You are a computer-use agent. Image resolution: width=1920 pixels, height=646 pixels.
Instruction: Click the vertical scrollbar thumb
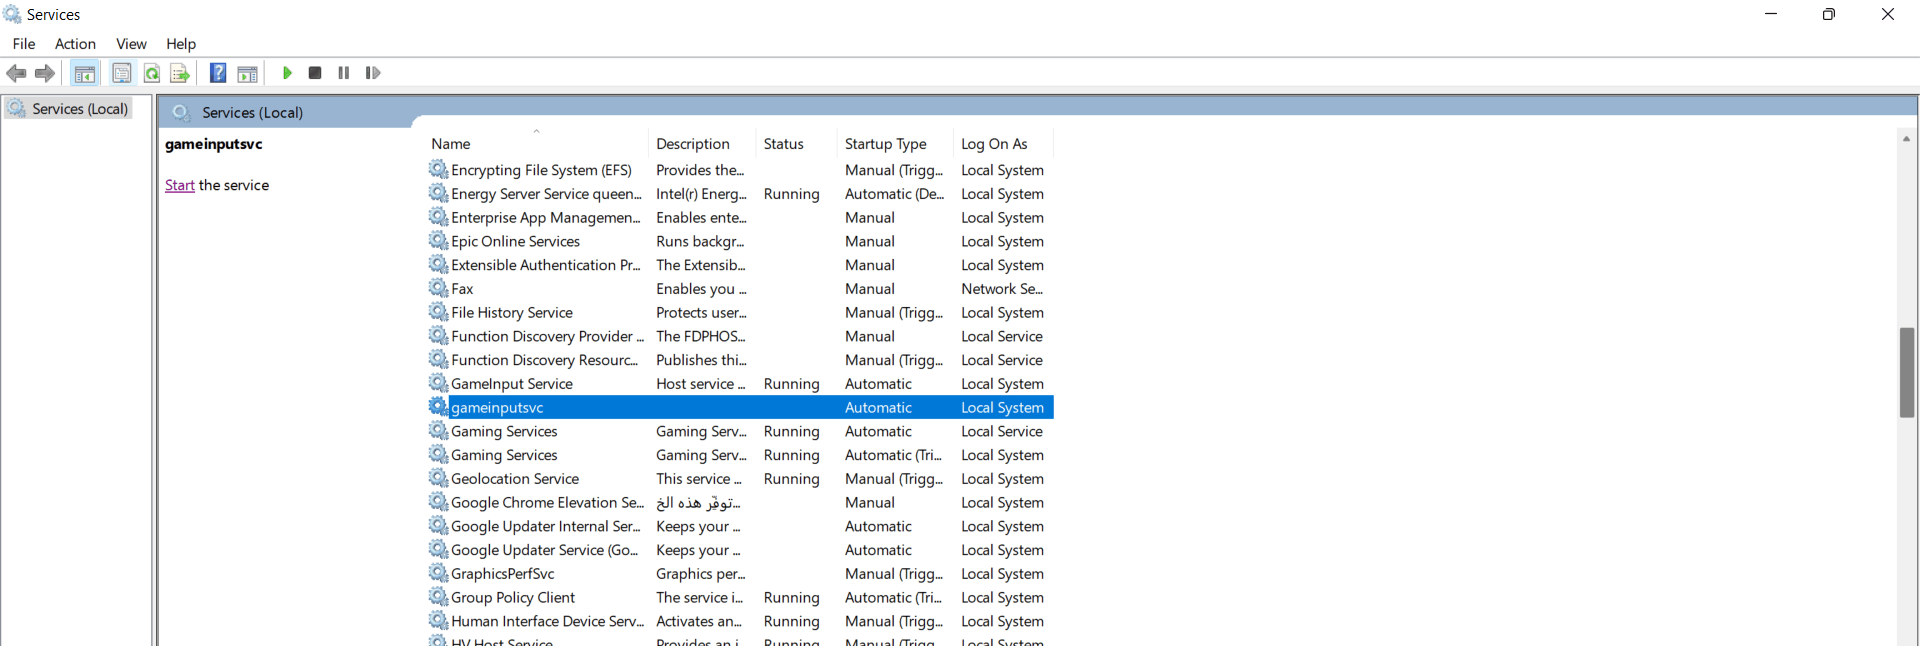coord(1907,372)
